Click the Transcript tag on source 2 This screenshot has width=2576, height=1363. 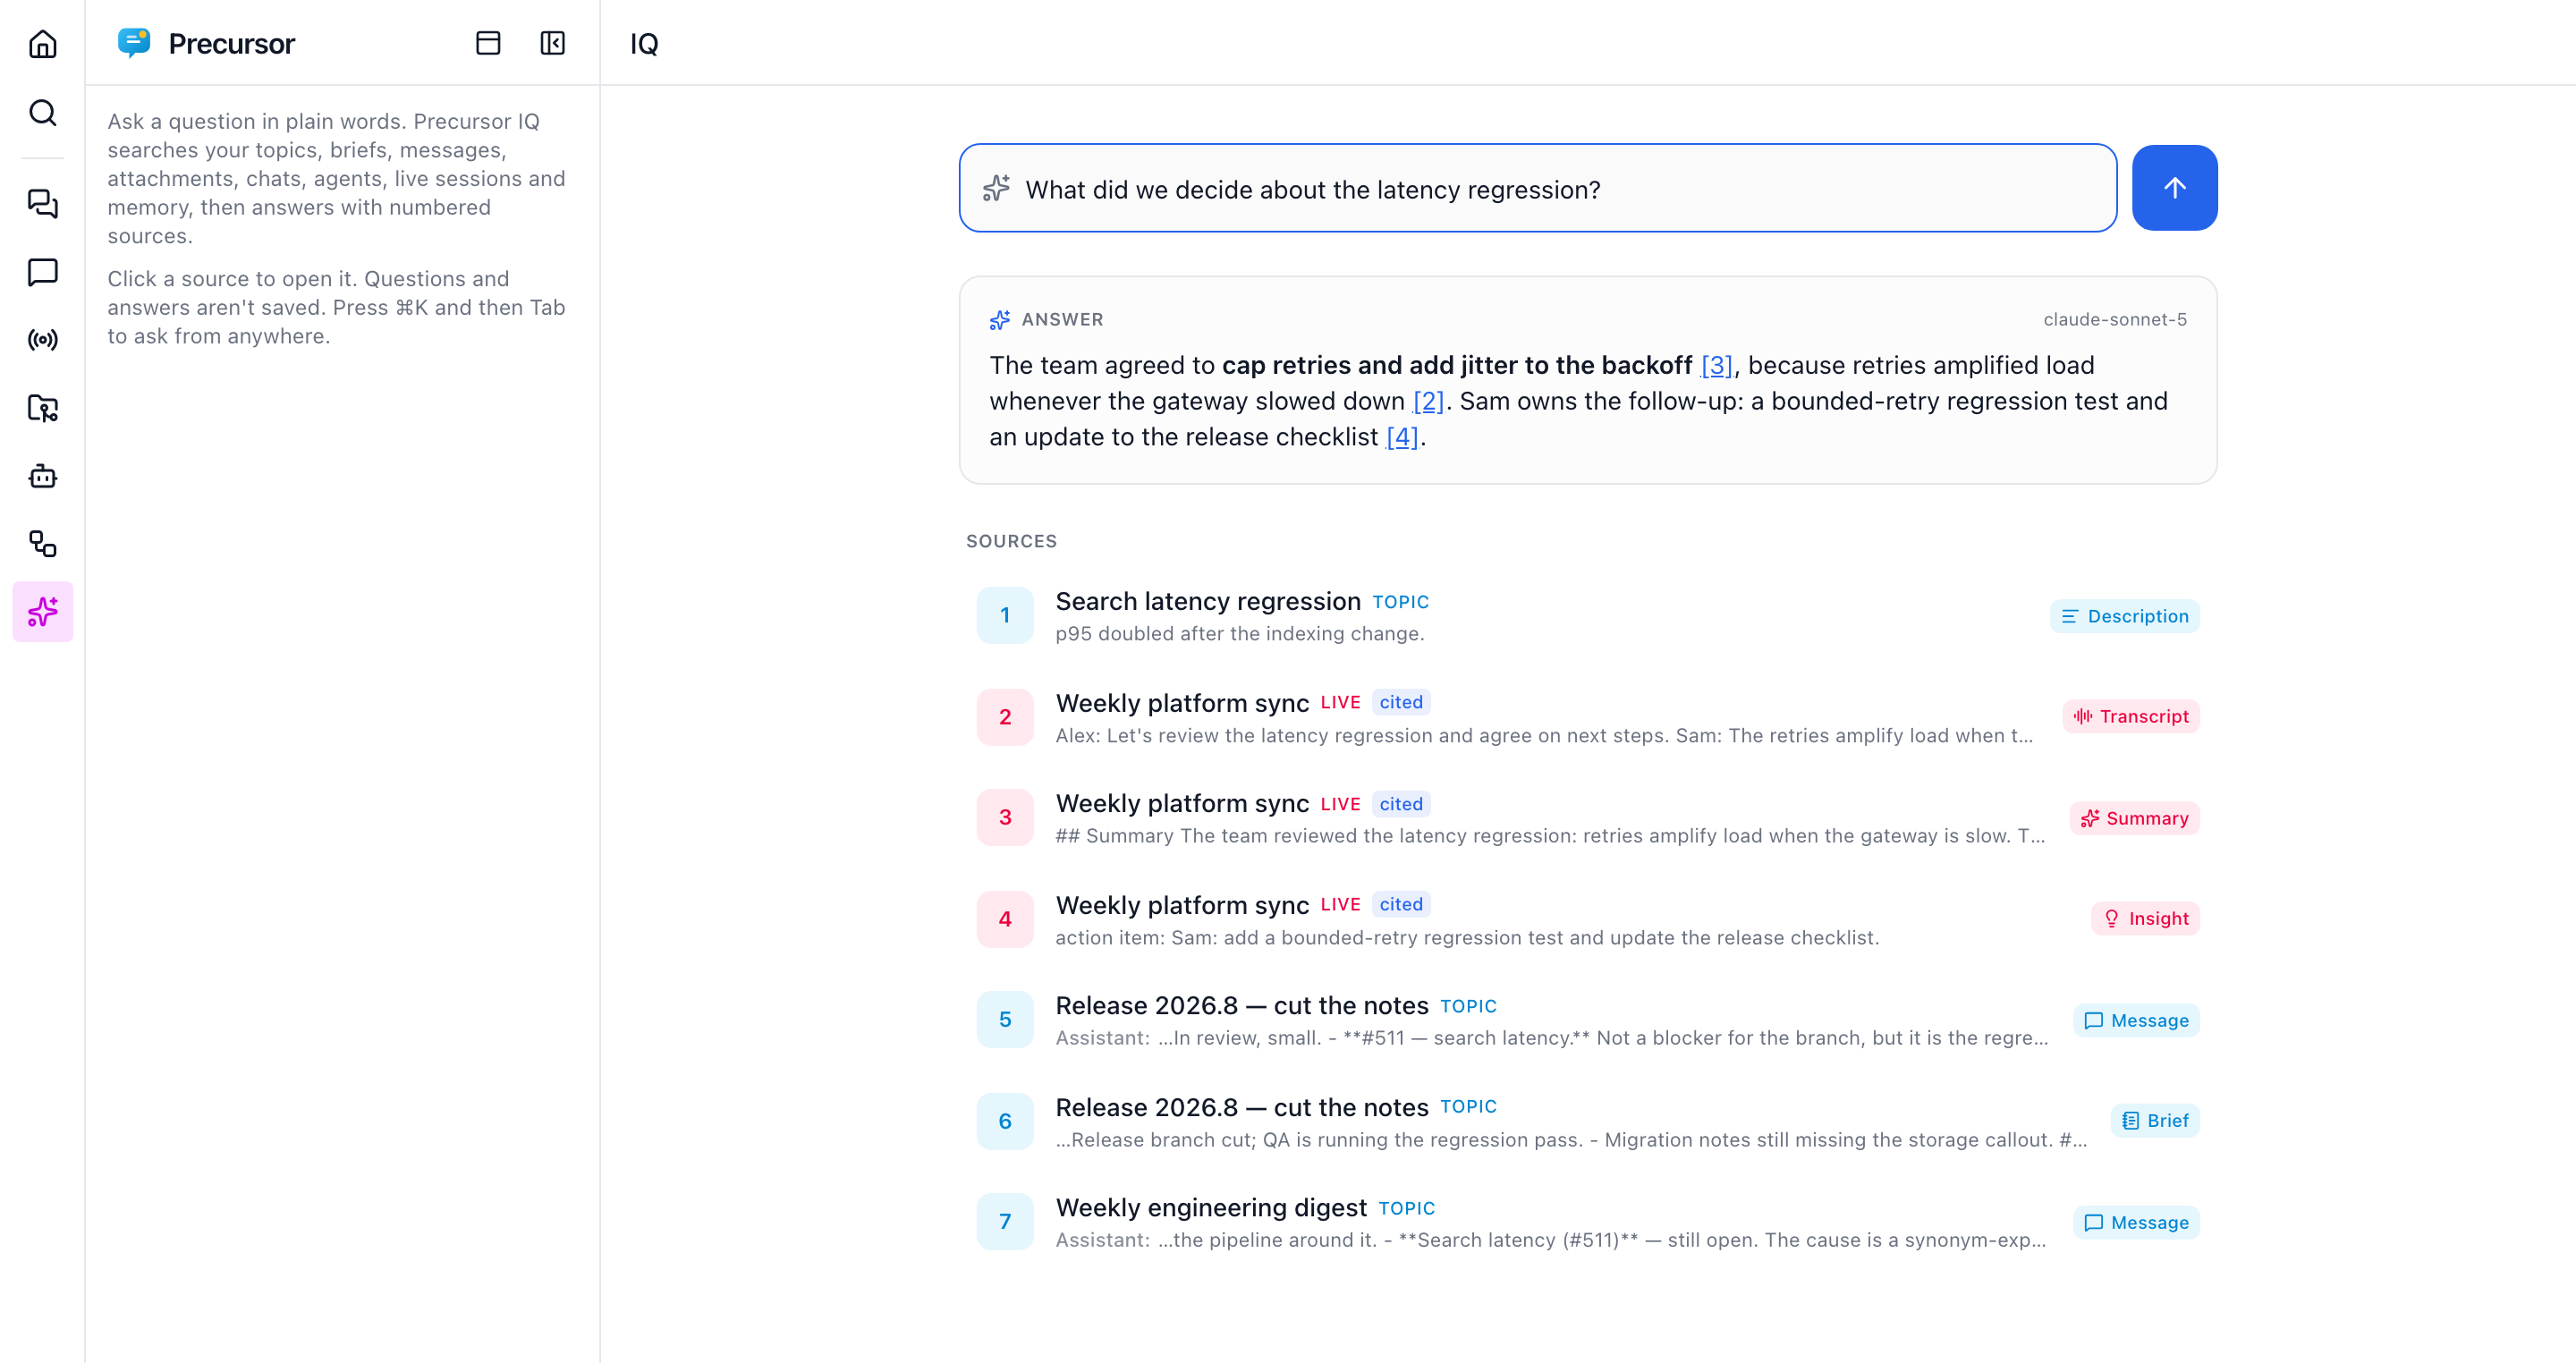tap(2130, 717)
